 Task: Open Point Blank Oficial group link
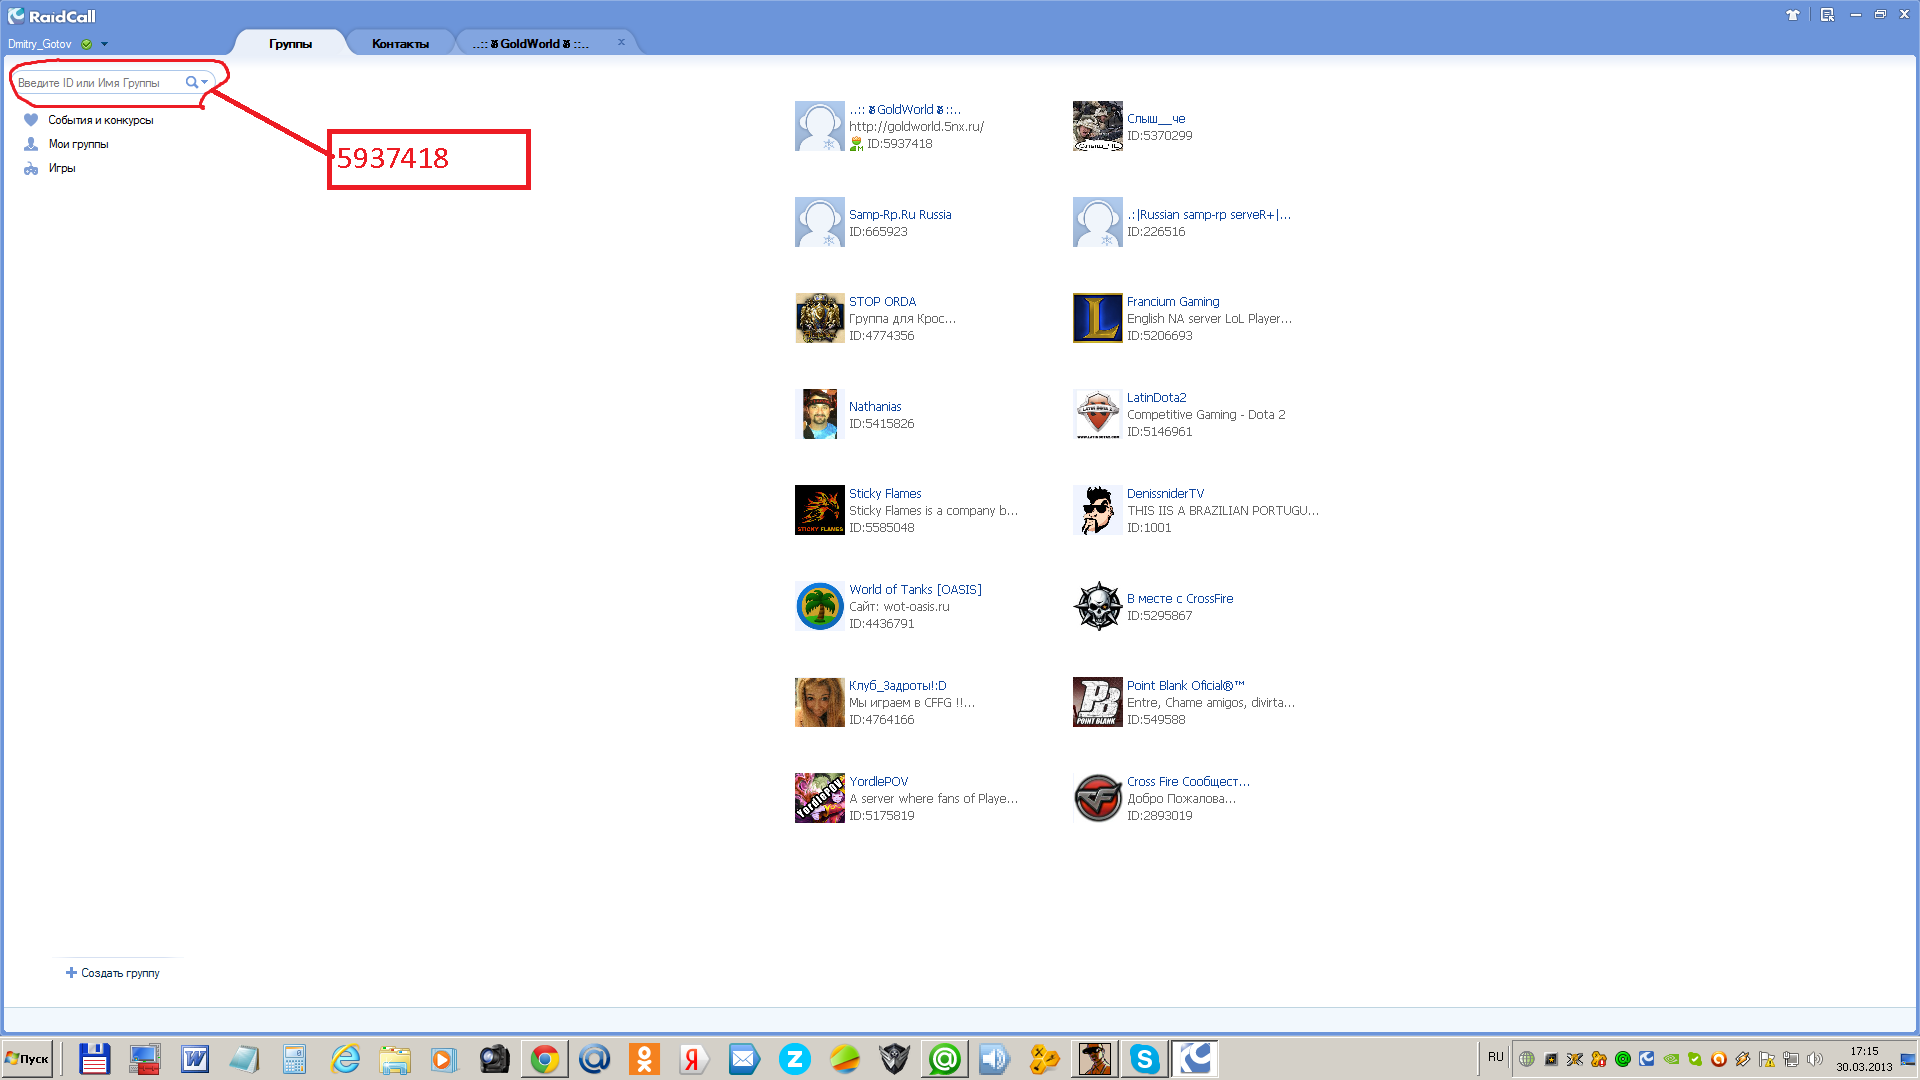tap(1185, 686)
